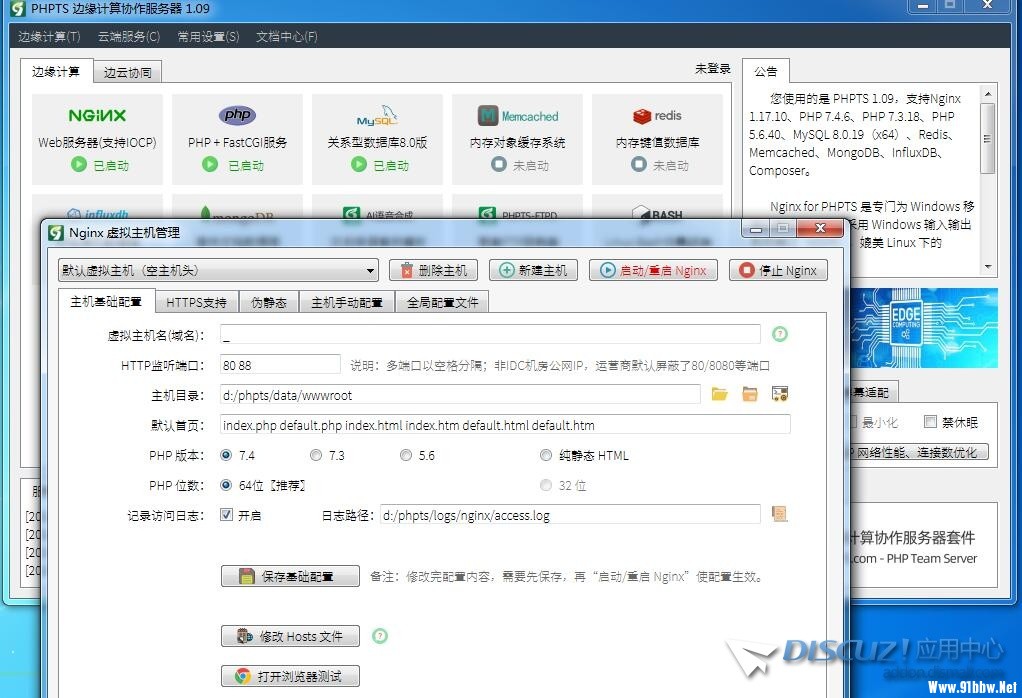This screenshot has height=698, width=1022.
Task: Open the 常用设置(S) menu
Action: [208, 37]
